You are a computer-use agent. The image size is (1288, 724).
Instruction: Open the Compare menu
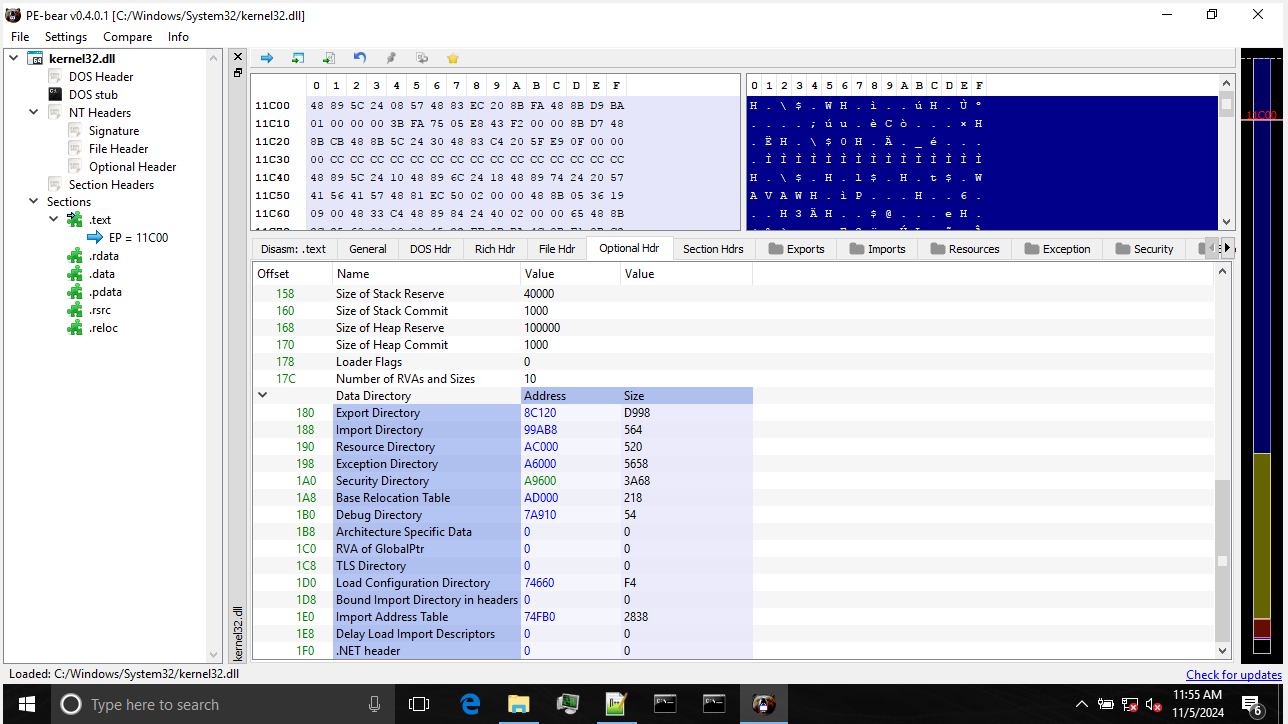(127, 37)
